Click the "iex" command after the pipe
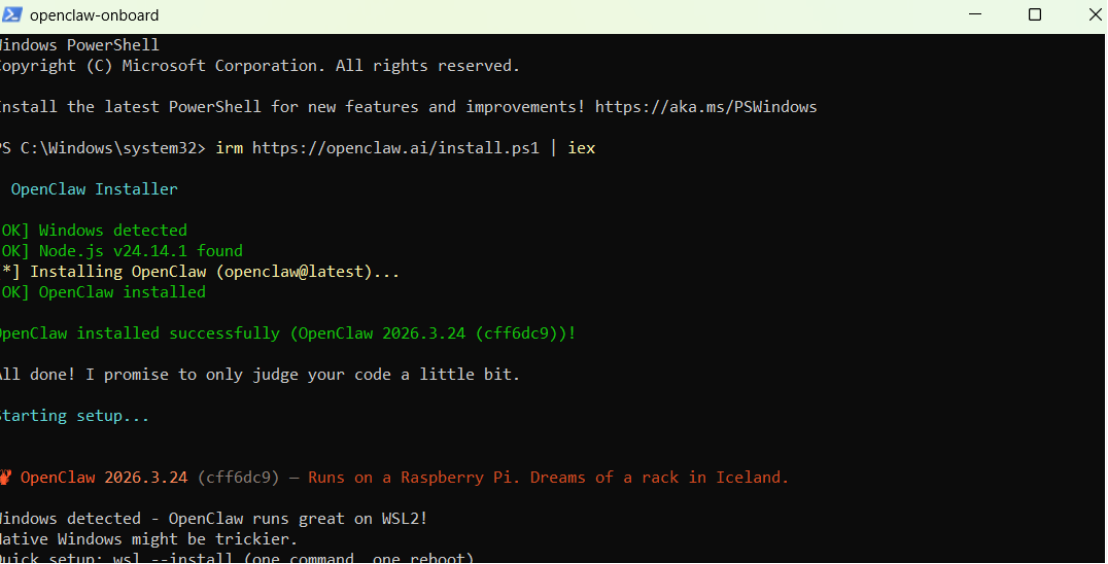 pyautogui.click(x=581, y=148)
